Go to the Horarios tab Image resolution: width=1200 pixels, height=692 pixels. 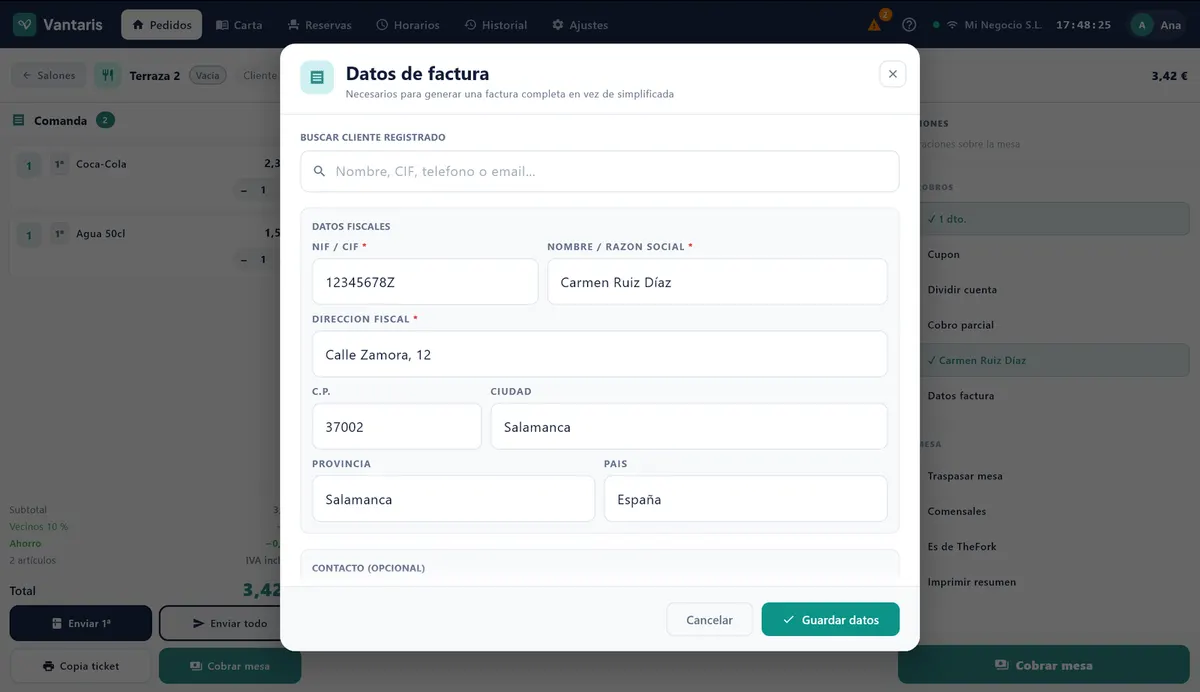pyautogui.click(x=407, y=25)
